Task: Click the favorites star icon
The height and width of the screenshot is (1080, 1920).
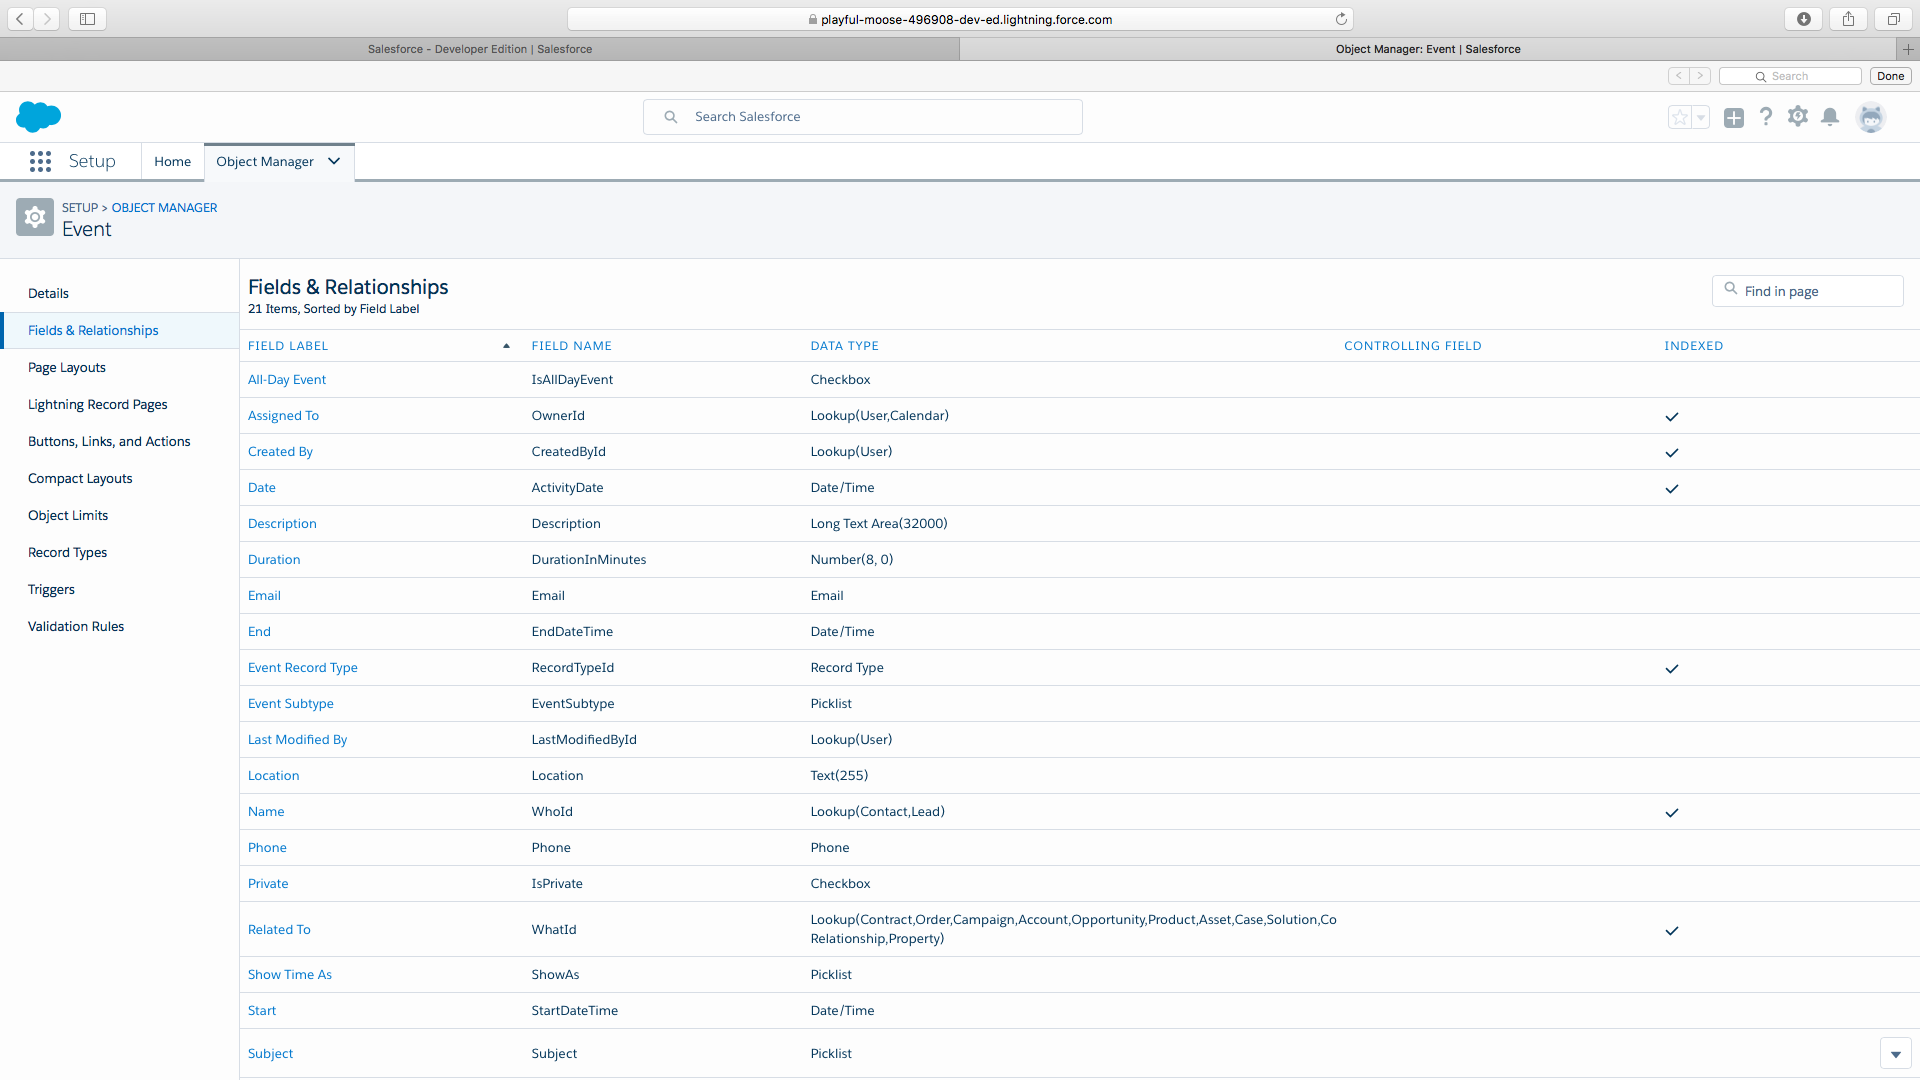Action: [x=1679, y=117]
